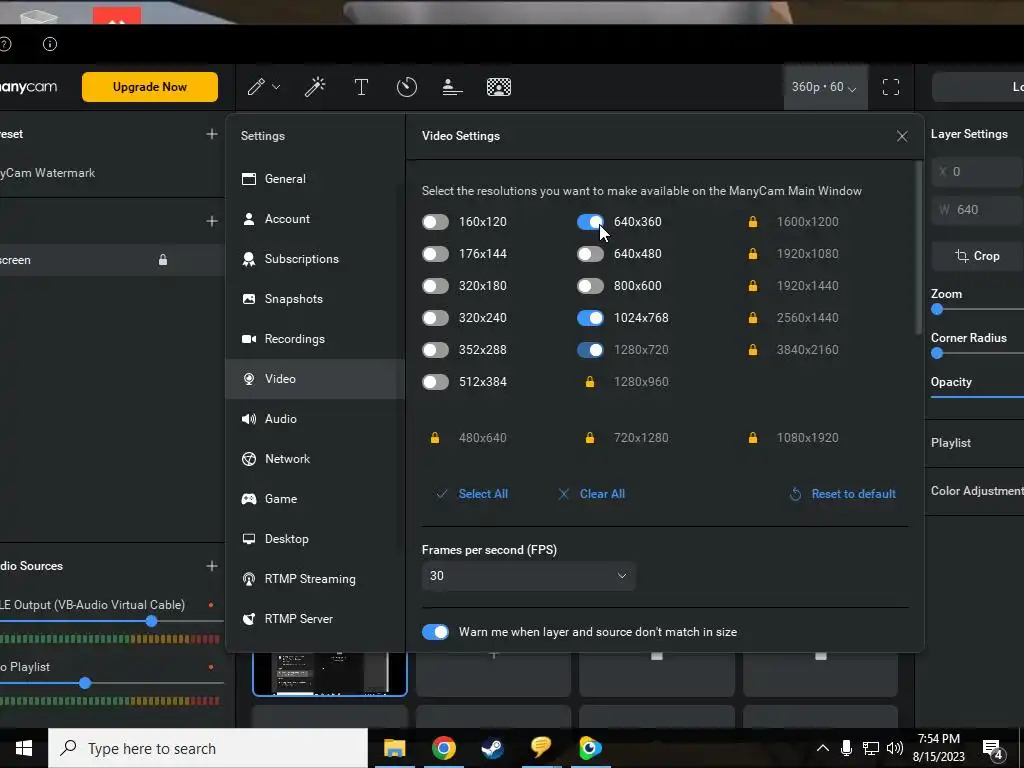
Task: Open system volume control in tray
Action: [x=895, y=748]
